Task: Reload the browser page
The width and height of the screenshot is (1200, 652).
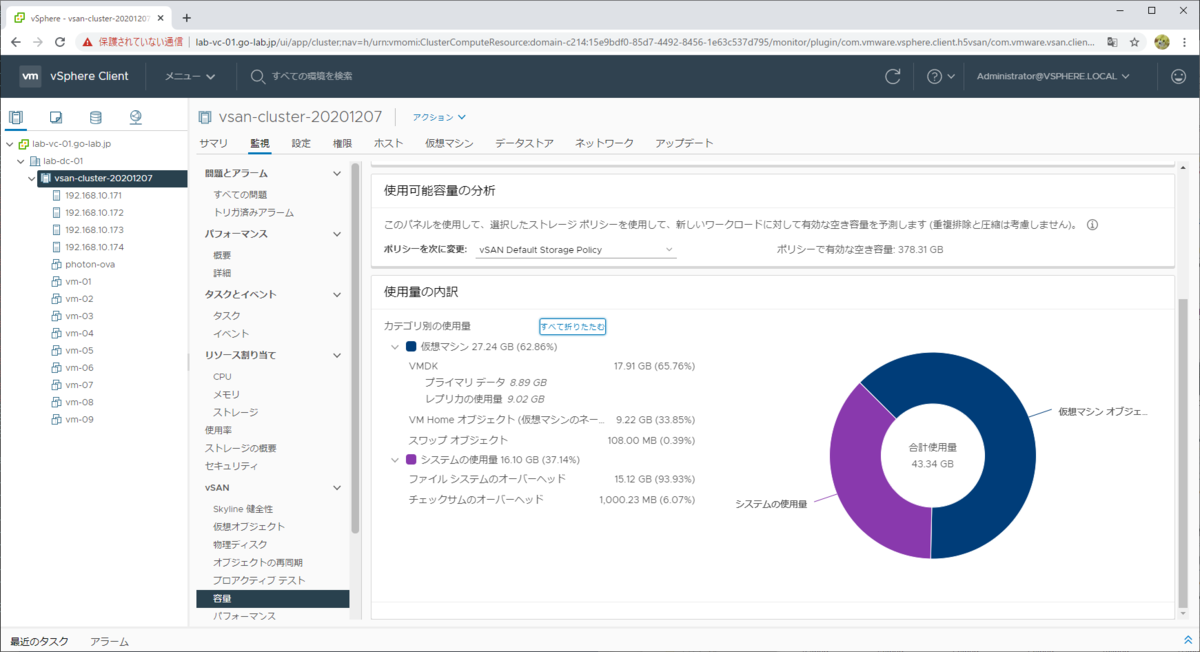Action: coord(60,42)
